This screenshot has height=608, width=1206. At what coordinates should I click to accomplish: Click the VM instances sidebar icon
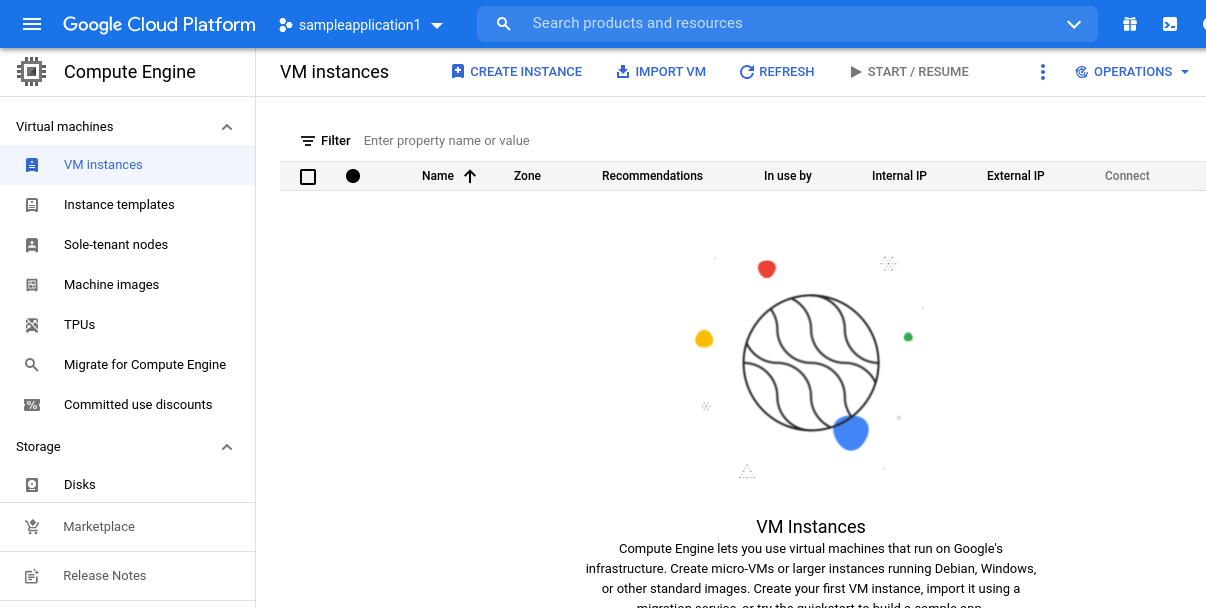(32, 165)
